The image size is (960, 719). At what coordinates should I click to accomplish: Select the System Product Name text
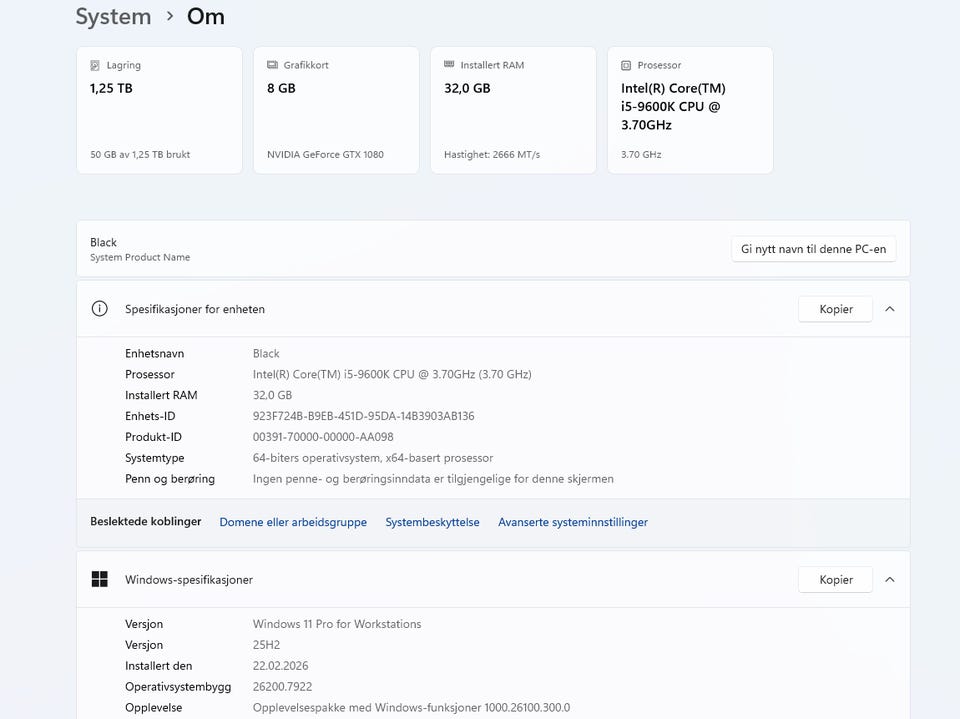[140, 257]
